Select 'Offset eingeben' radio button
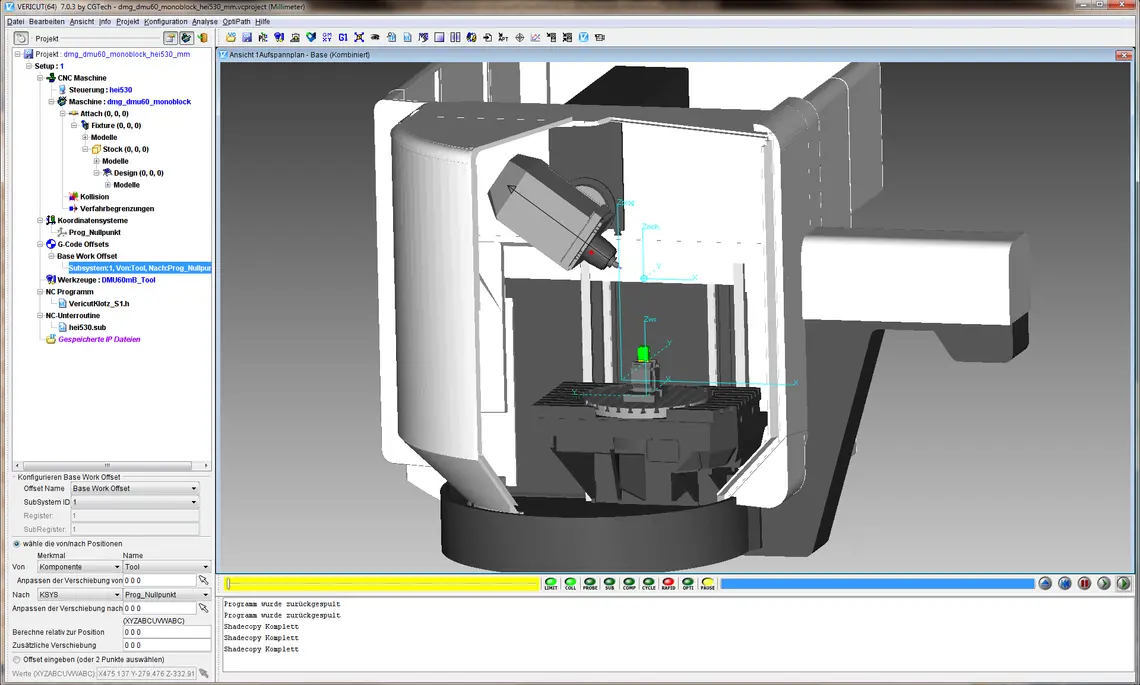 (x=16, y=659)
